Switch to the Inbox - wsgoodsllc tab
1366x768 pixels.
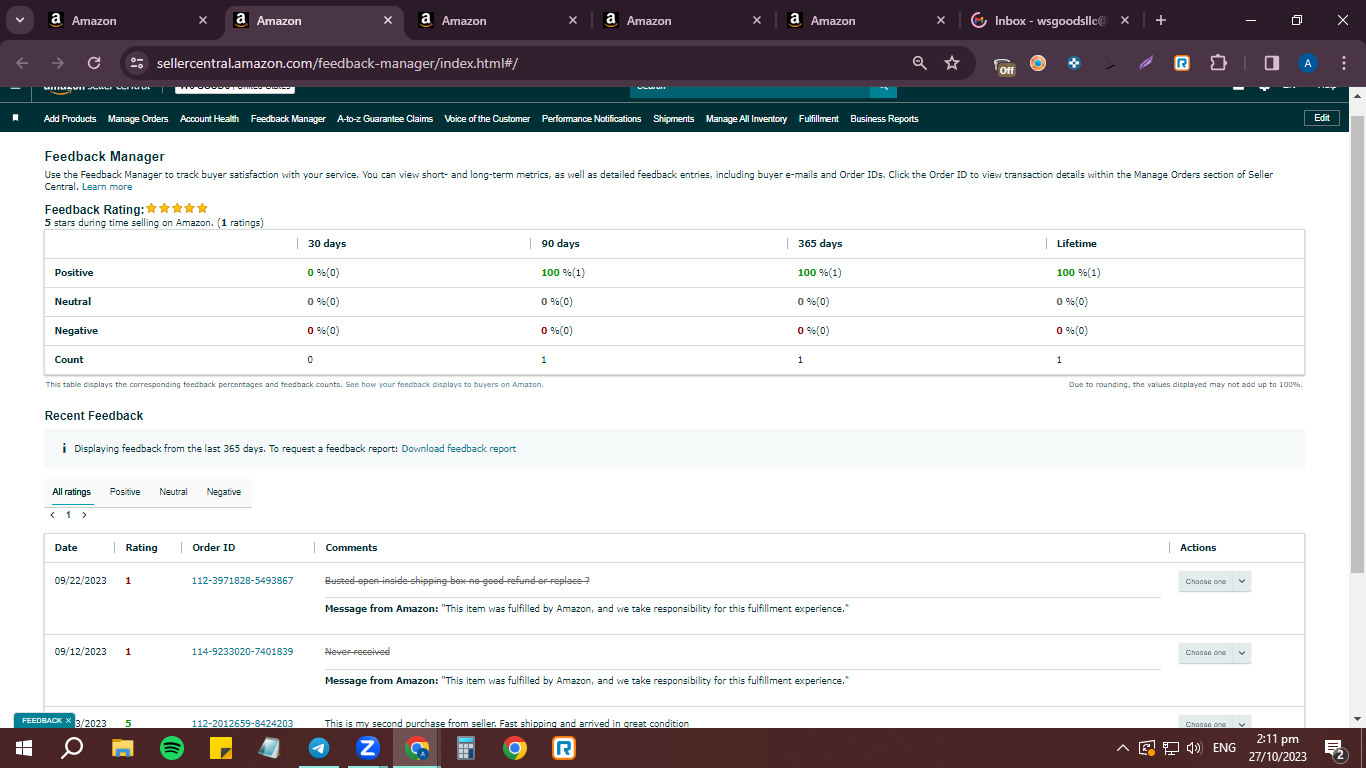pos(1040,20)
